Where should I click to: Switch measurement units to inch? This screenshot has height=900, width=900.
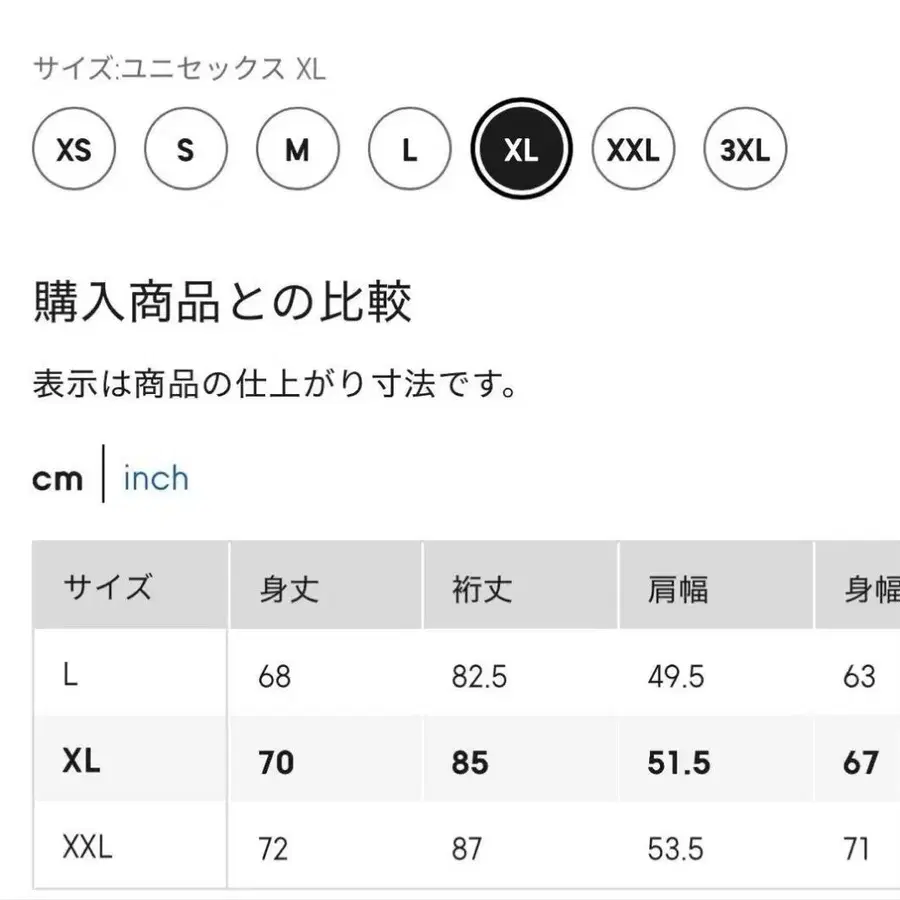[x=155, y=478]
